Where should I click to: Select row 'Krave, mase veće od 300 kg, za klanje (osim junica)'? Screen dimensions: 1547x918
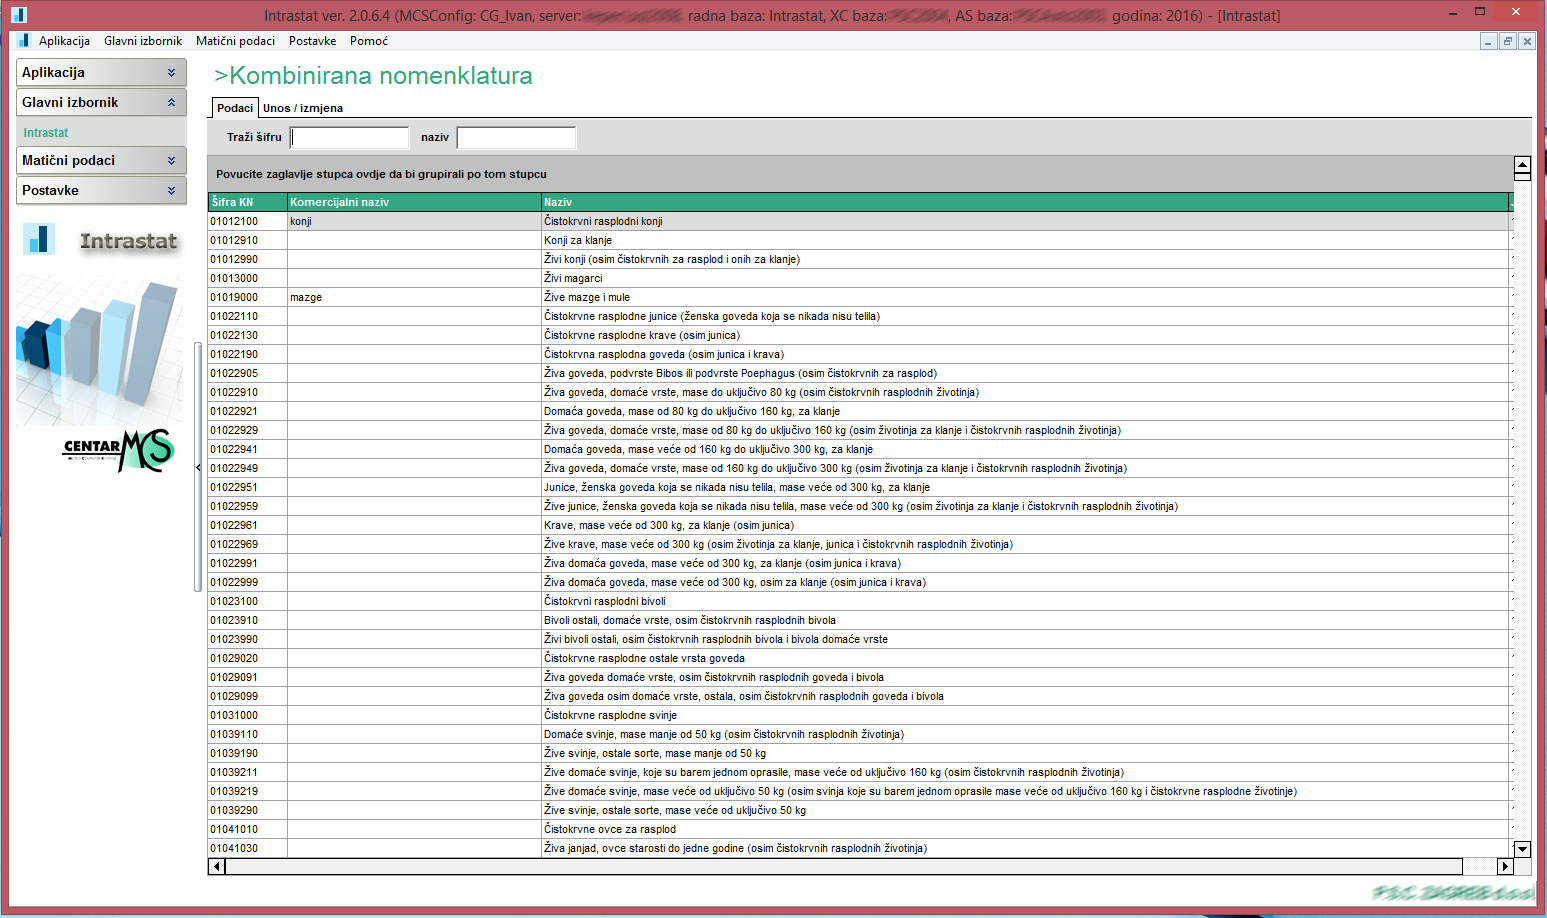click(x=860, y=525)
